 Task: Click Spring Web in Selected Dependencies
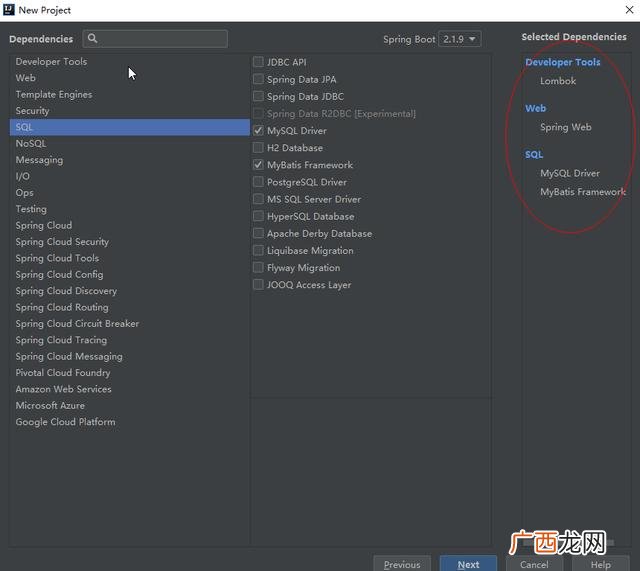[x=566, y=127]
